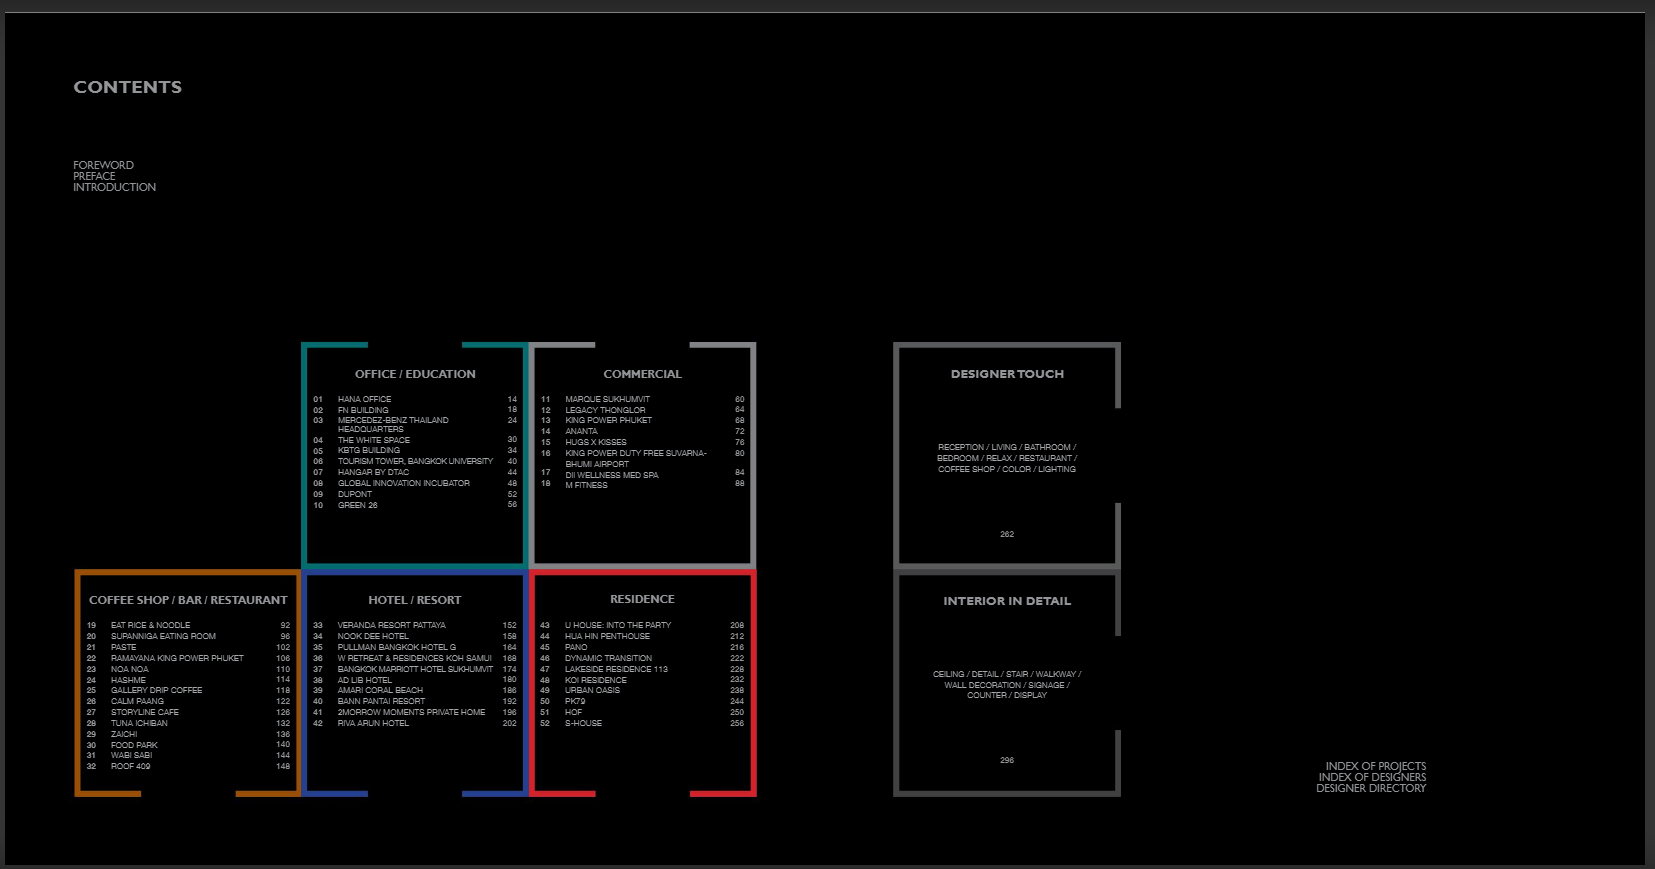Select the STORYLINE CAFE entry
This screenshot has height=869, width=1655.
click(145, 712)
